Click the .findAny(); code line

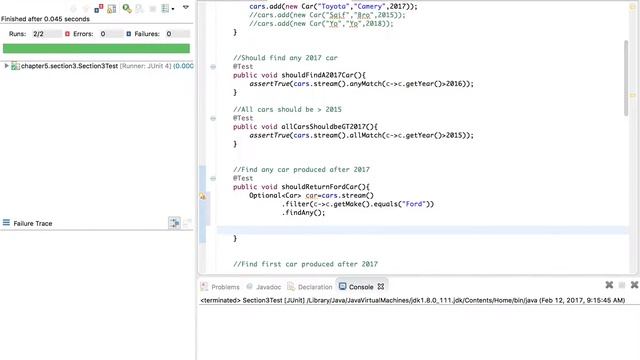303,213
